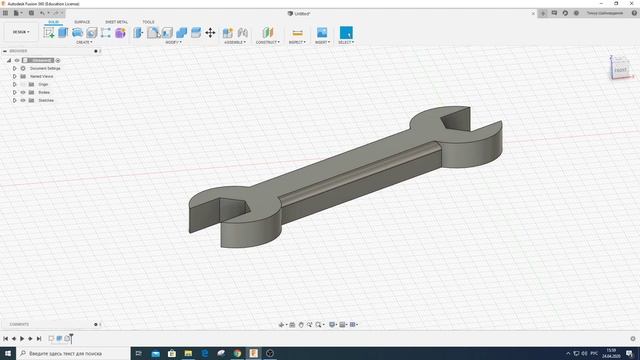Screen dimensions: 640x360
Task: Toggle visibility of Origin folder
Action: pyautogui.click(x=23, y=84)
